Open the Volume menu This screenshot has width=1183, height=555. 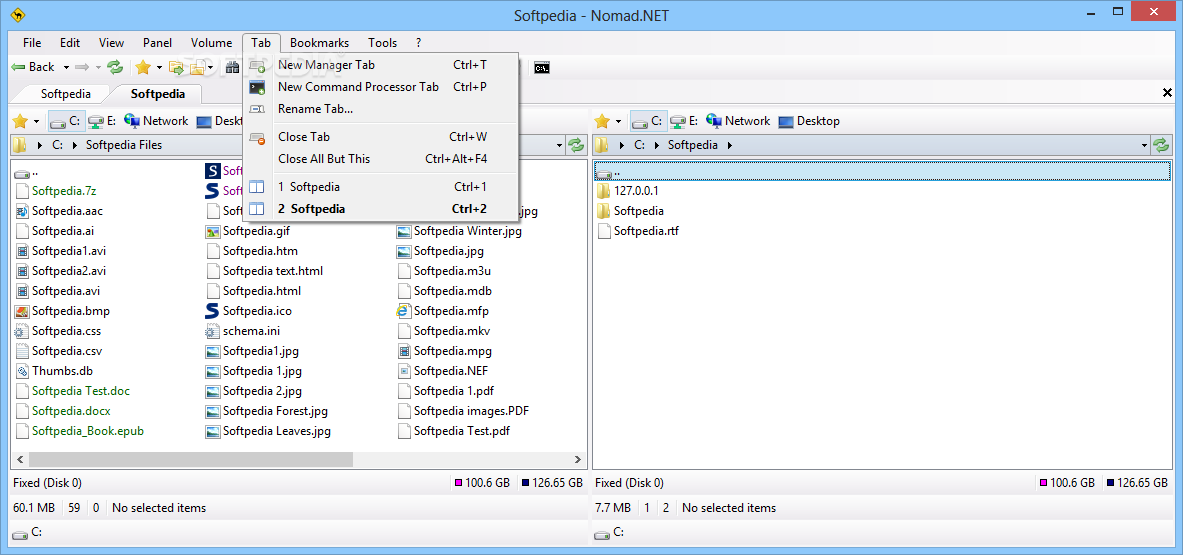211,43
